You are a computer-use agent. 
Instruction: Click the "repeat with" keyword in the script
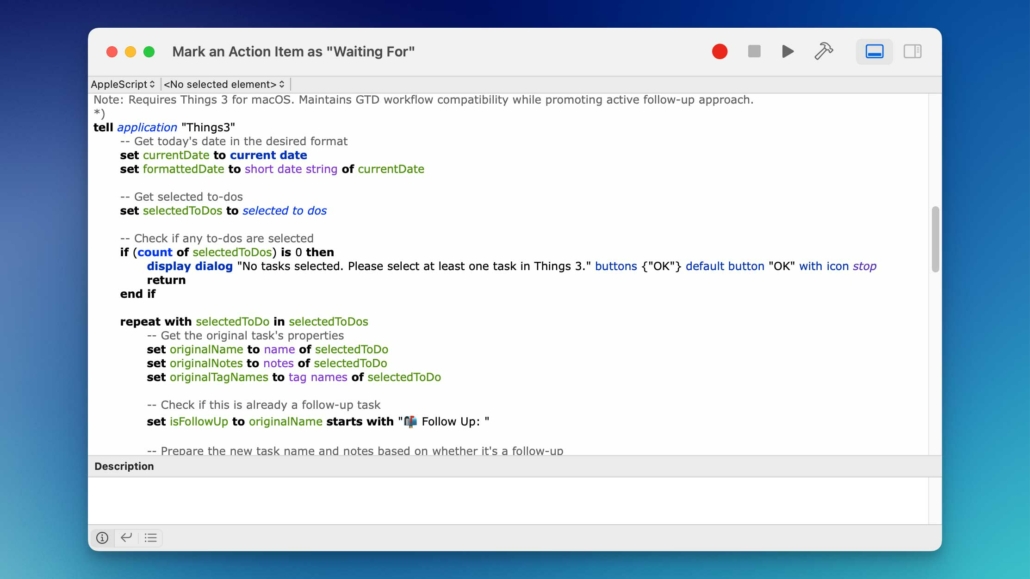pyautogui.click(x=156, y=322)
